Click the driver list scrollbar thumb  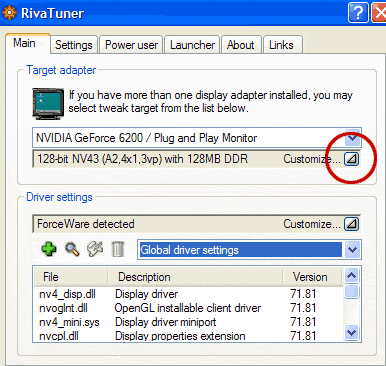(x=352, y=291)
